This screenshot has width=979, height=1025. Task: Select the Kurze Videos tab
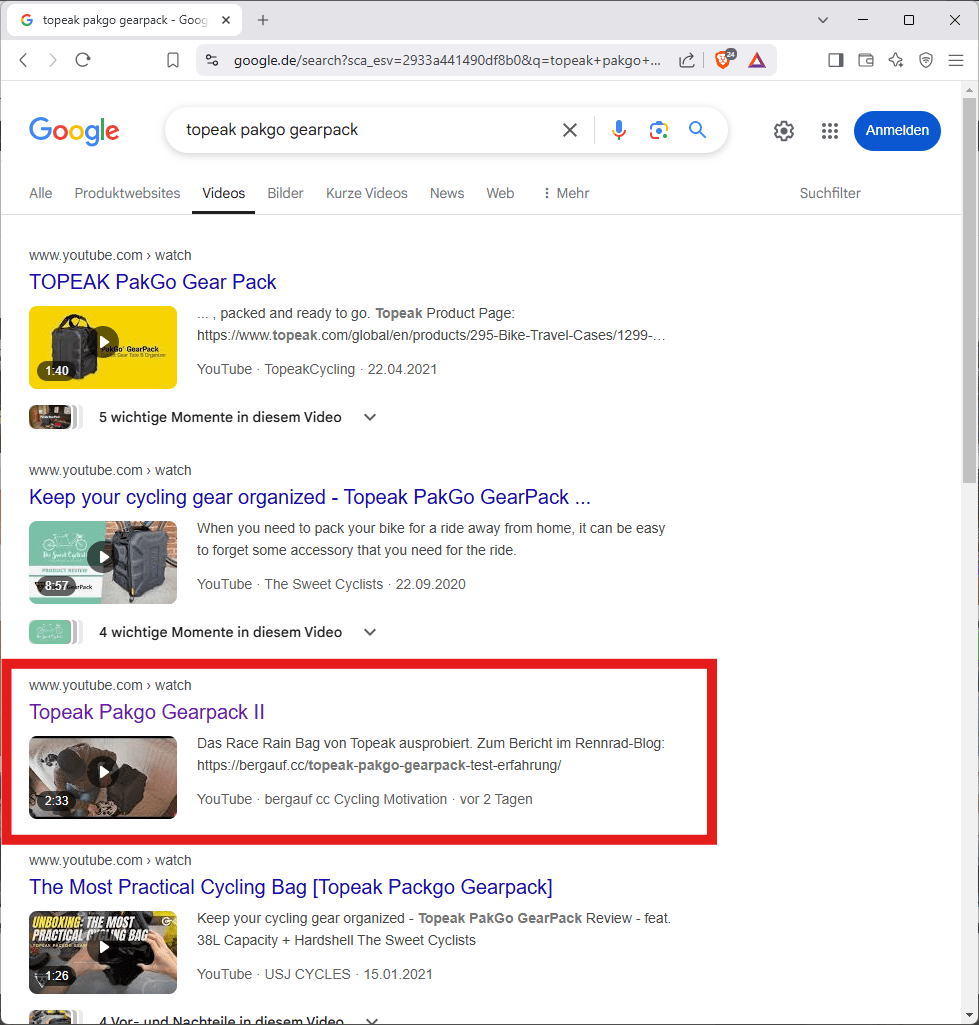pyautogui.click(x=366, y=193)
